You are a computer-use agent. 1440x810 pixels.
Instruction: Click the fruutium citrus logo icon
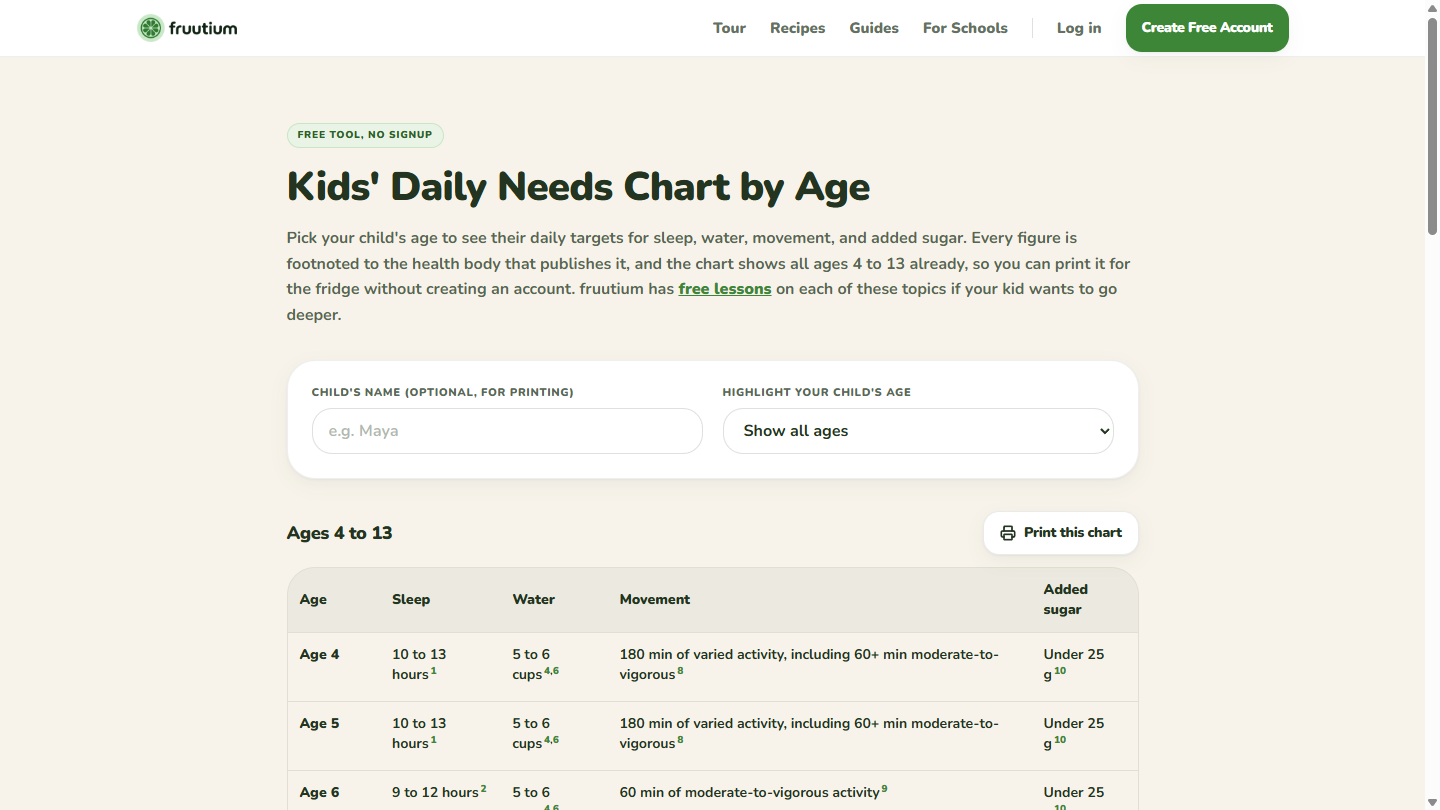(x=150, y=28)
